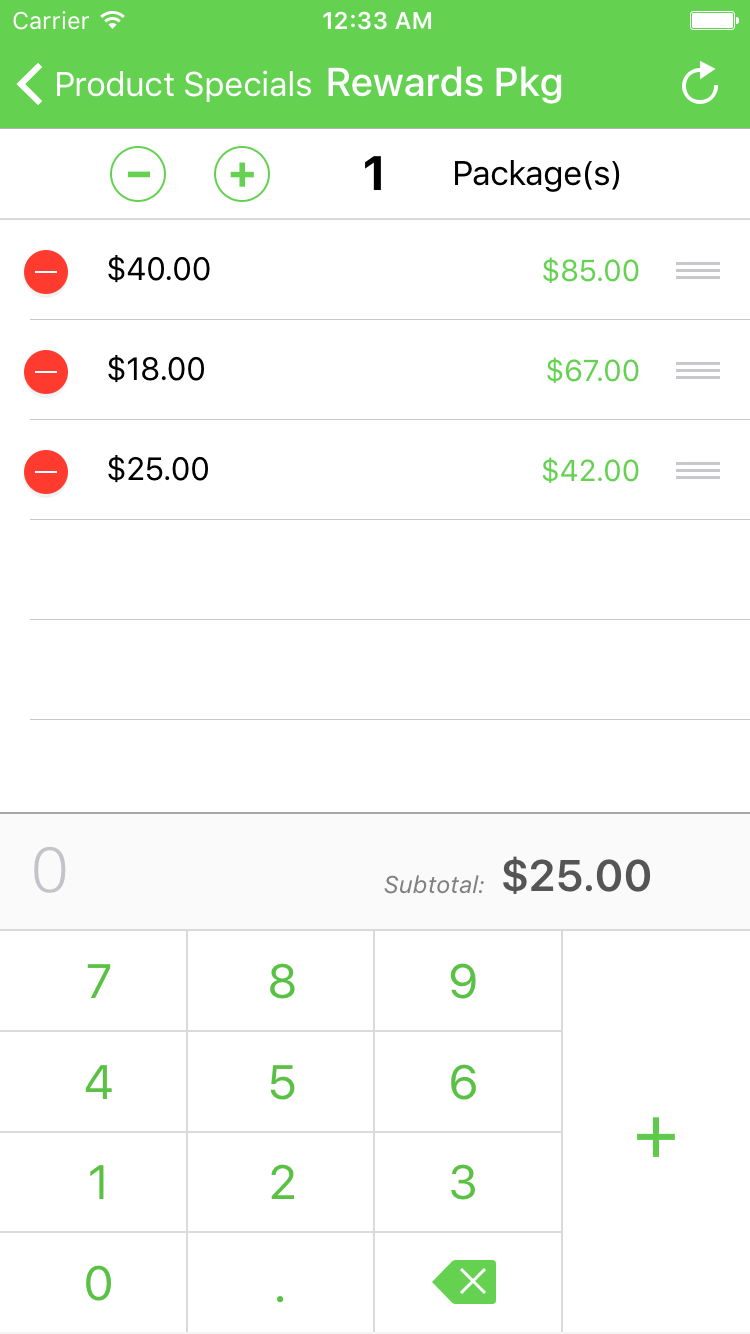Tap number 5 on the keypad
750x1334 pixels.
(281, 1082)
